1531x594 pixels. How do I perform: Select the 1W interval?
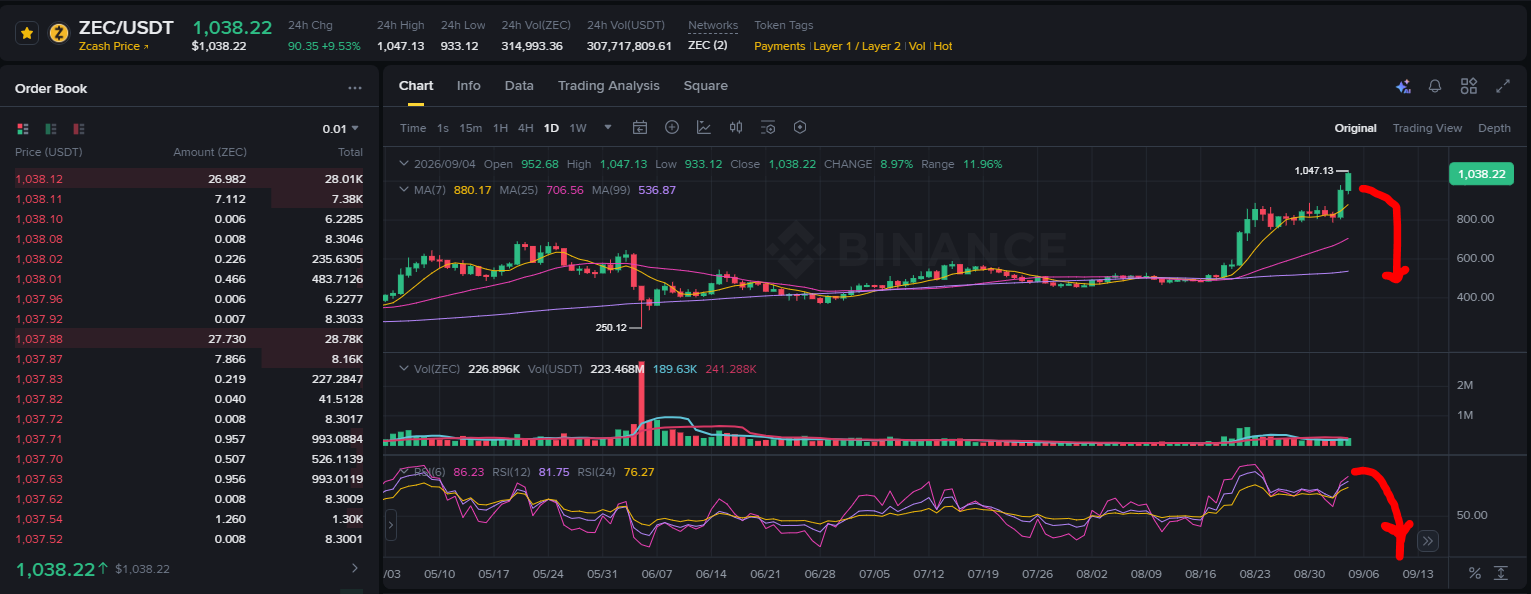(x=578, y=128)
